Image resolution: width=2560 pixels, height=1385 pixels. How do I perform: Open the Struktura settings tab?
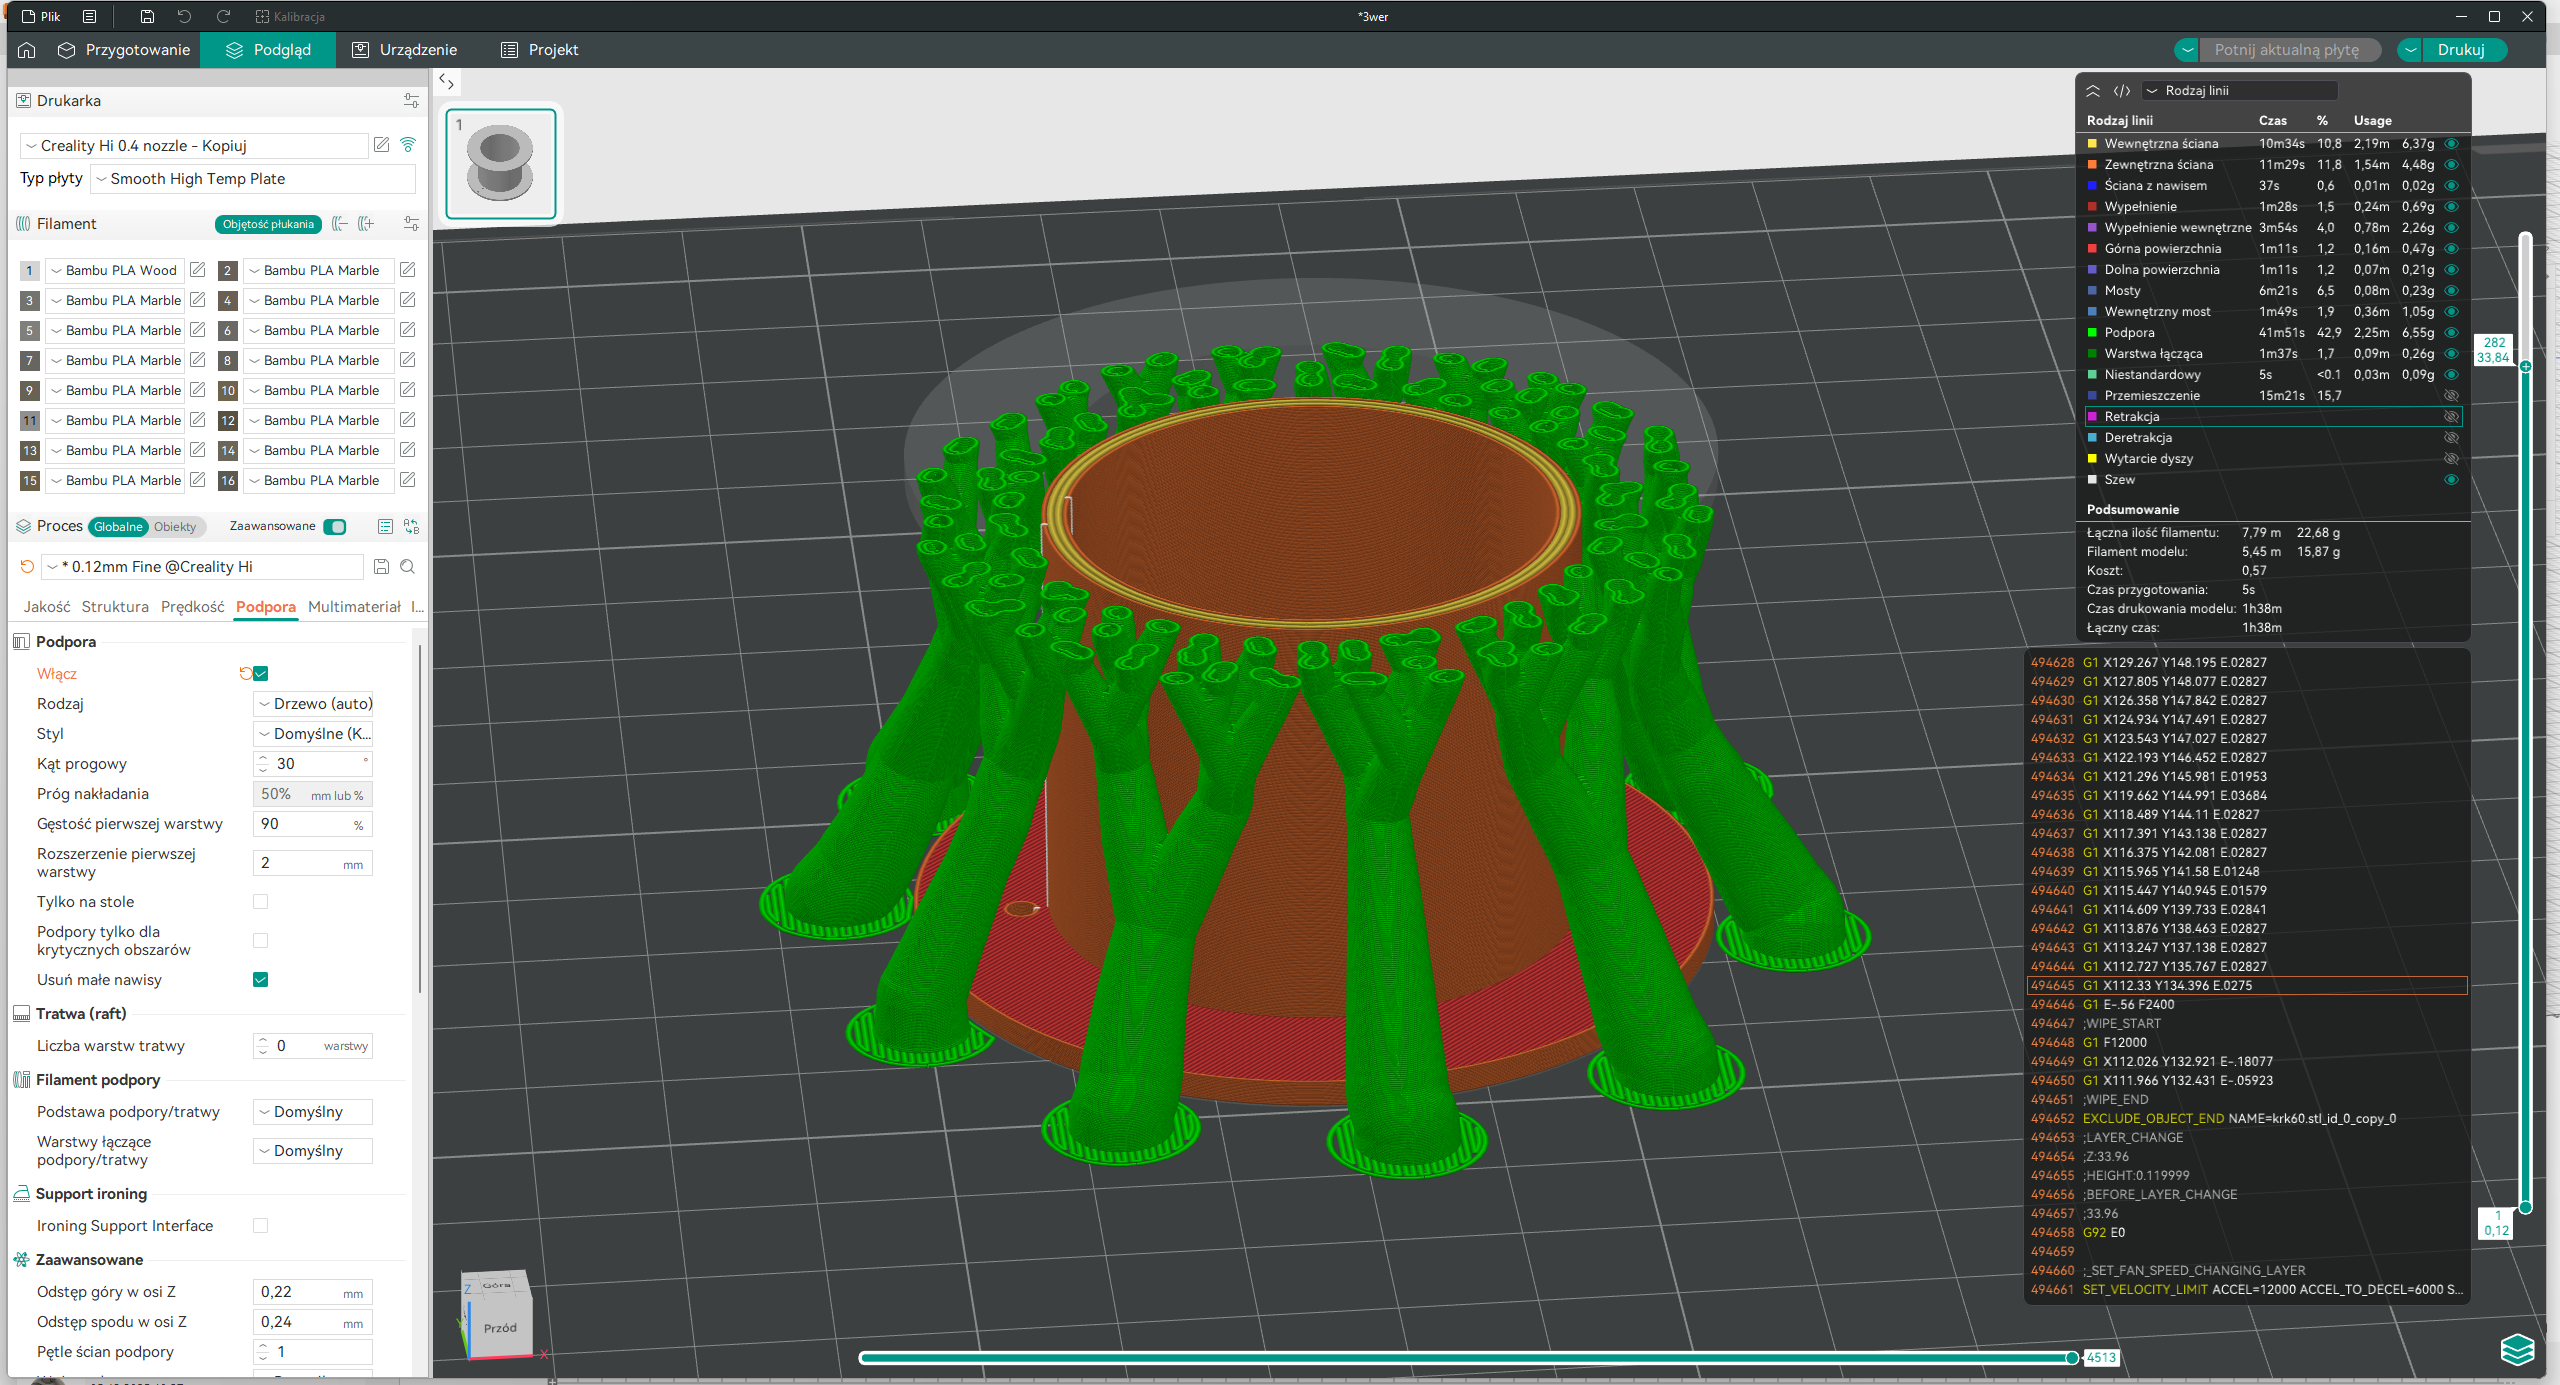[115, 607]
